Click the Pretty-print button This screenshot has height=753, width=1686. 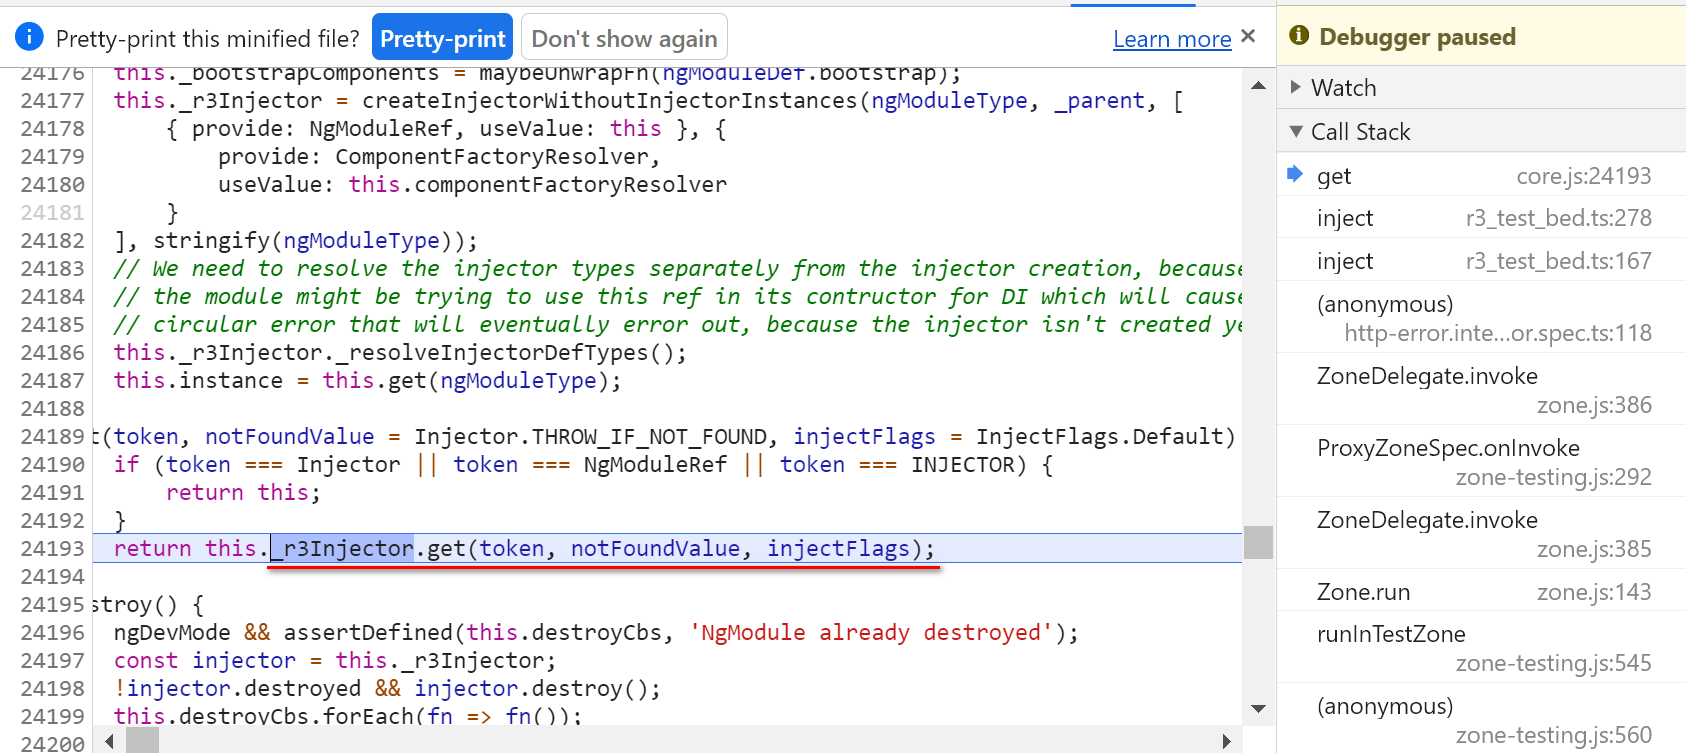[442, 38]
